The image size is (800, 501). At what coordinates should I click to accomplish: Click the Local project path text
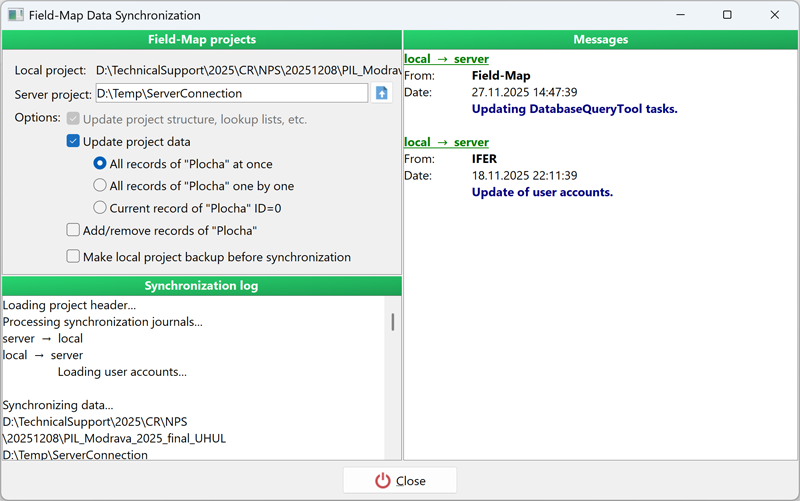(x=248, y=70)
